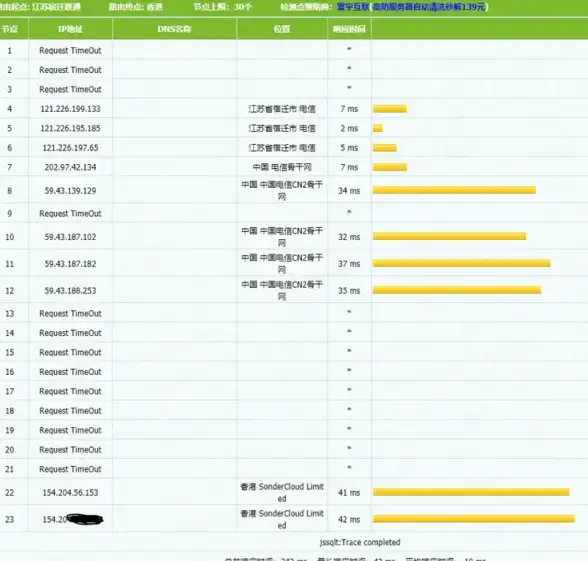Click the 路由终点: 香港 header text

coord(135,7)
